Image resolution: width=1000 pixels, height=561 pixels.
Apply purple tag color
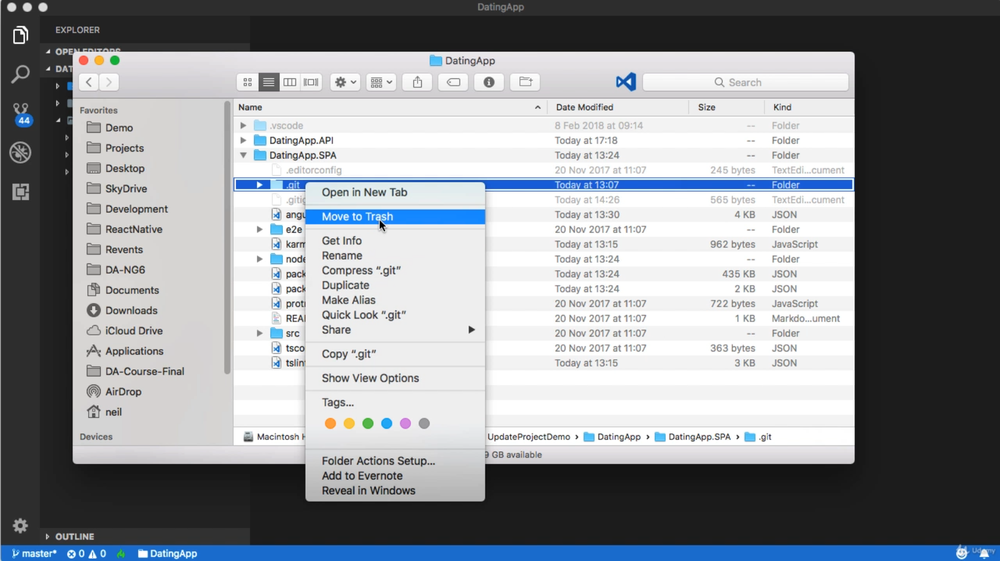pos(405,423)
